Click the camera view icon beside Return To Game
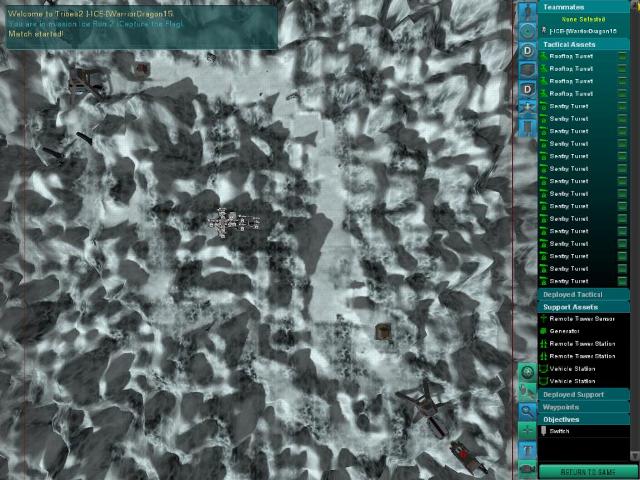The height and width of the screenshot is (480, 640). [x=527, y=469]
